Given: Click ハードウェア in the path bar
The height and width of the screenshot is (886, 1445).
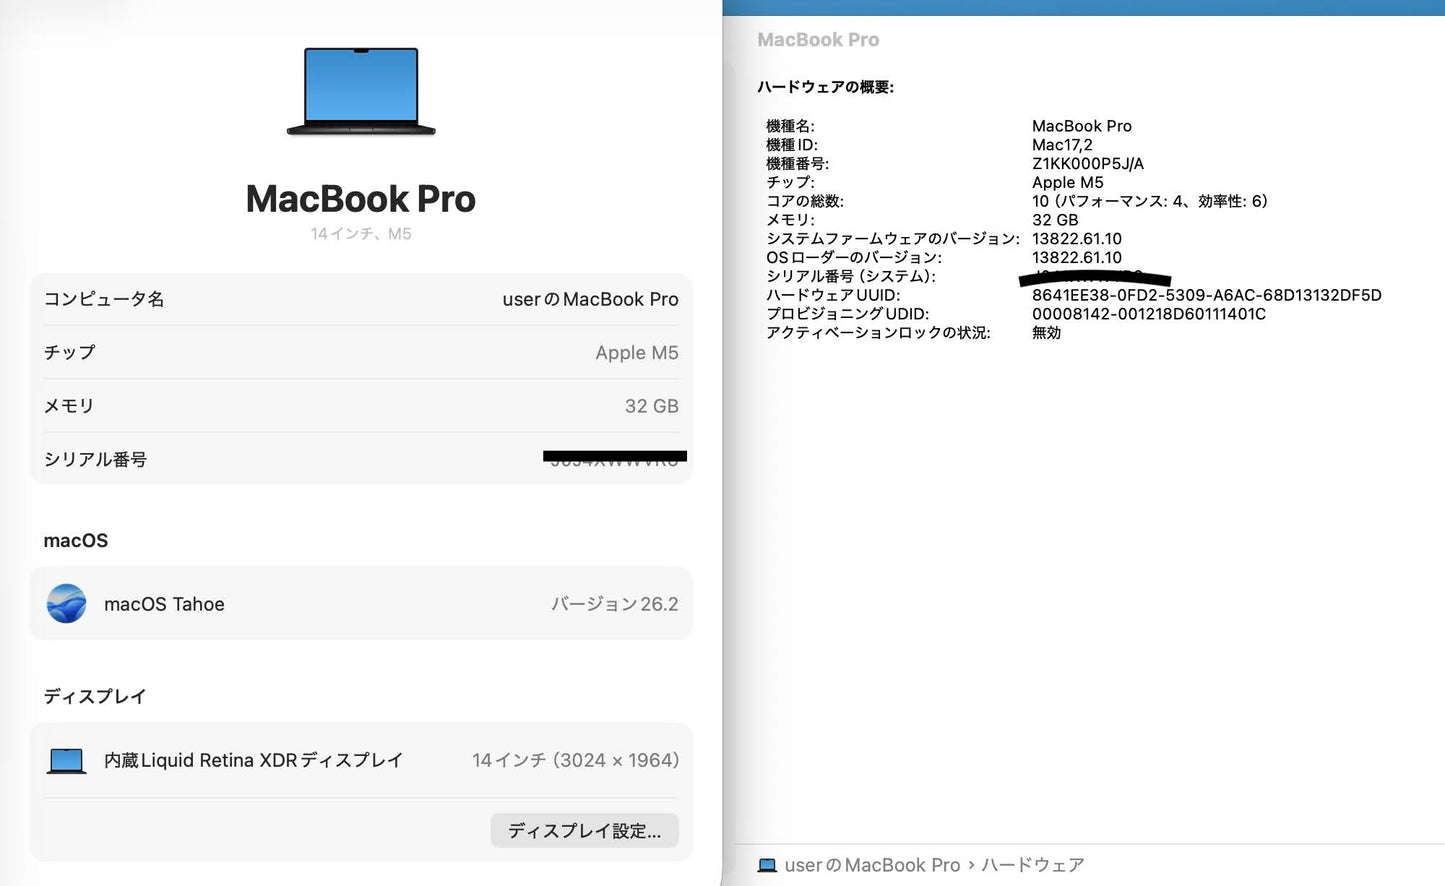Looking at the screenshot, I should tap(1032, 865).
